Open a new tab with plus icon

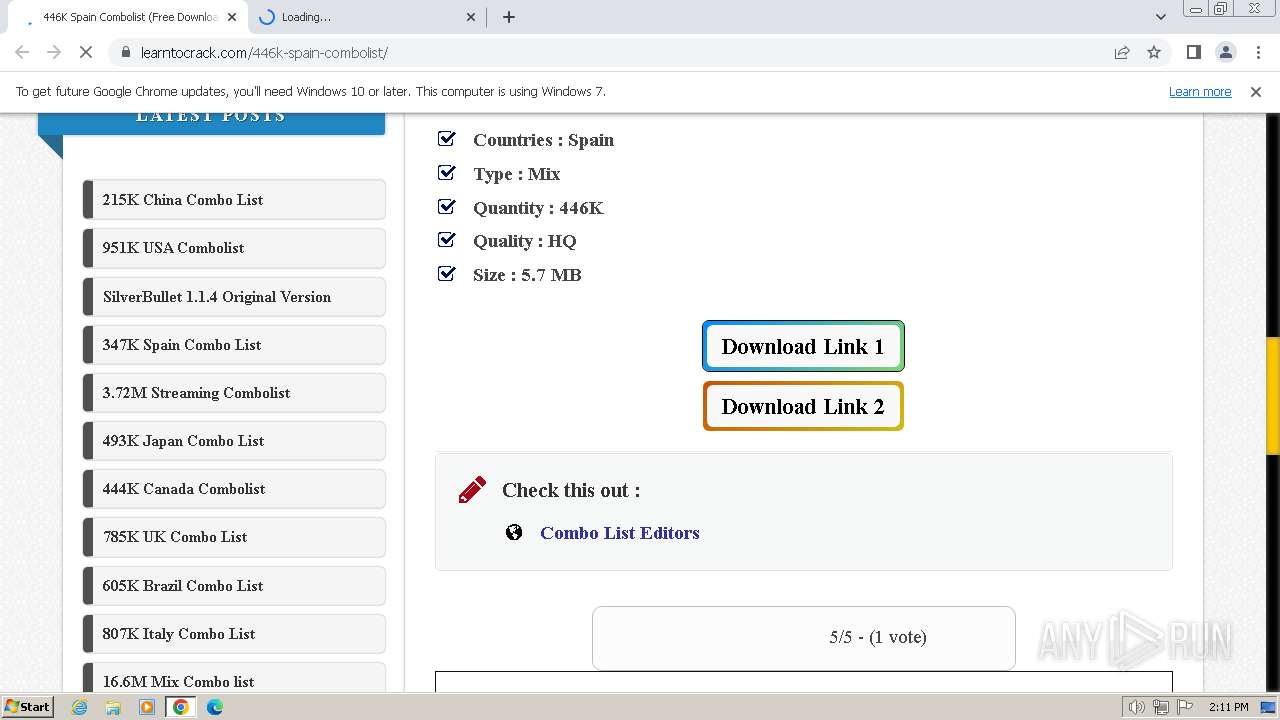[509, 17]
